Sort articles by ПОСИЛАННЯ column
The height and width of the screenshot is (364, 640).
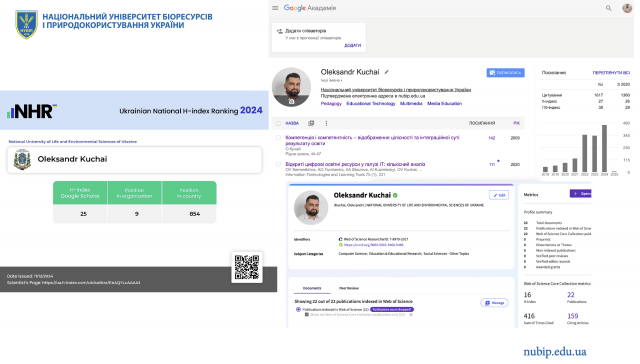click(482, 123)
